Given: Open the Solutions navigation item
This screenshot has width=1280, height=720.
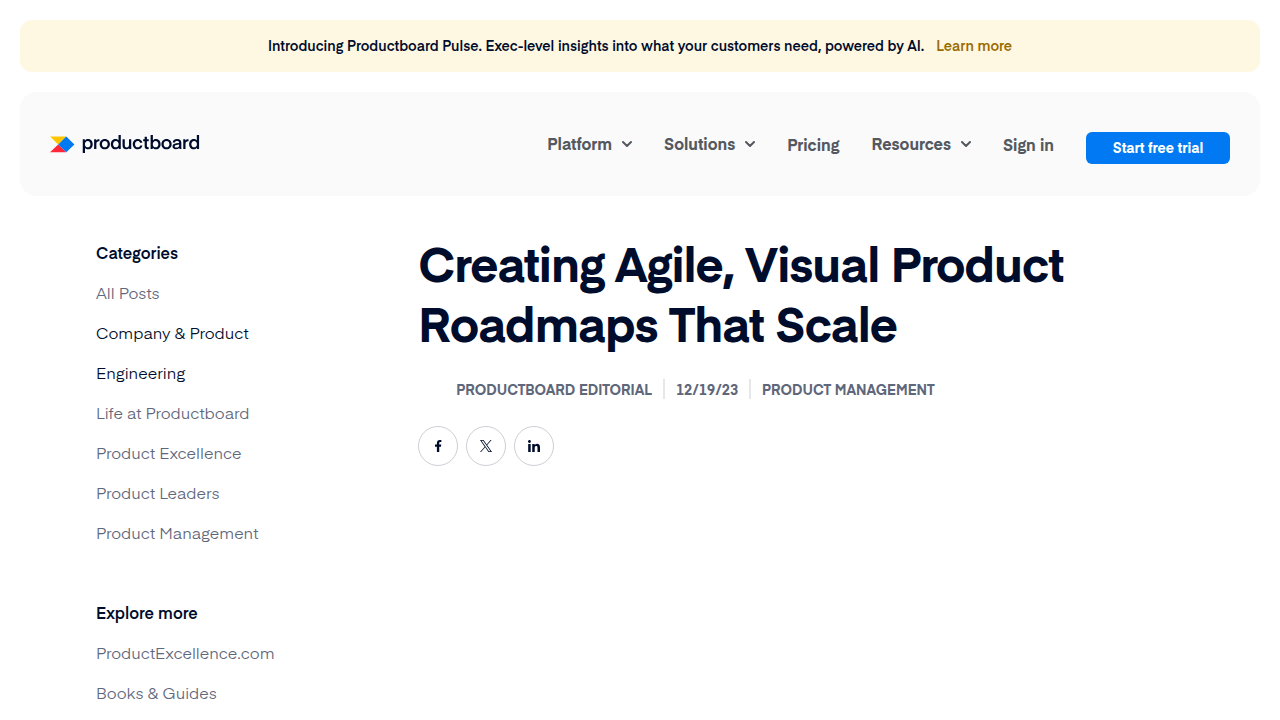Looking at the screenshot, I should point(699,144).
